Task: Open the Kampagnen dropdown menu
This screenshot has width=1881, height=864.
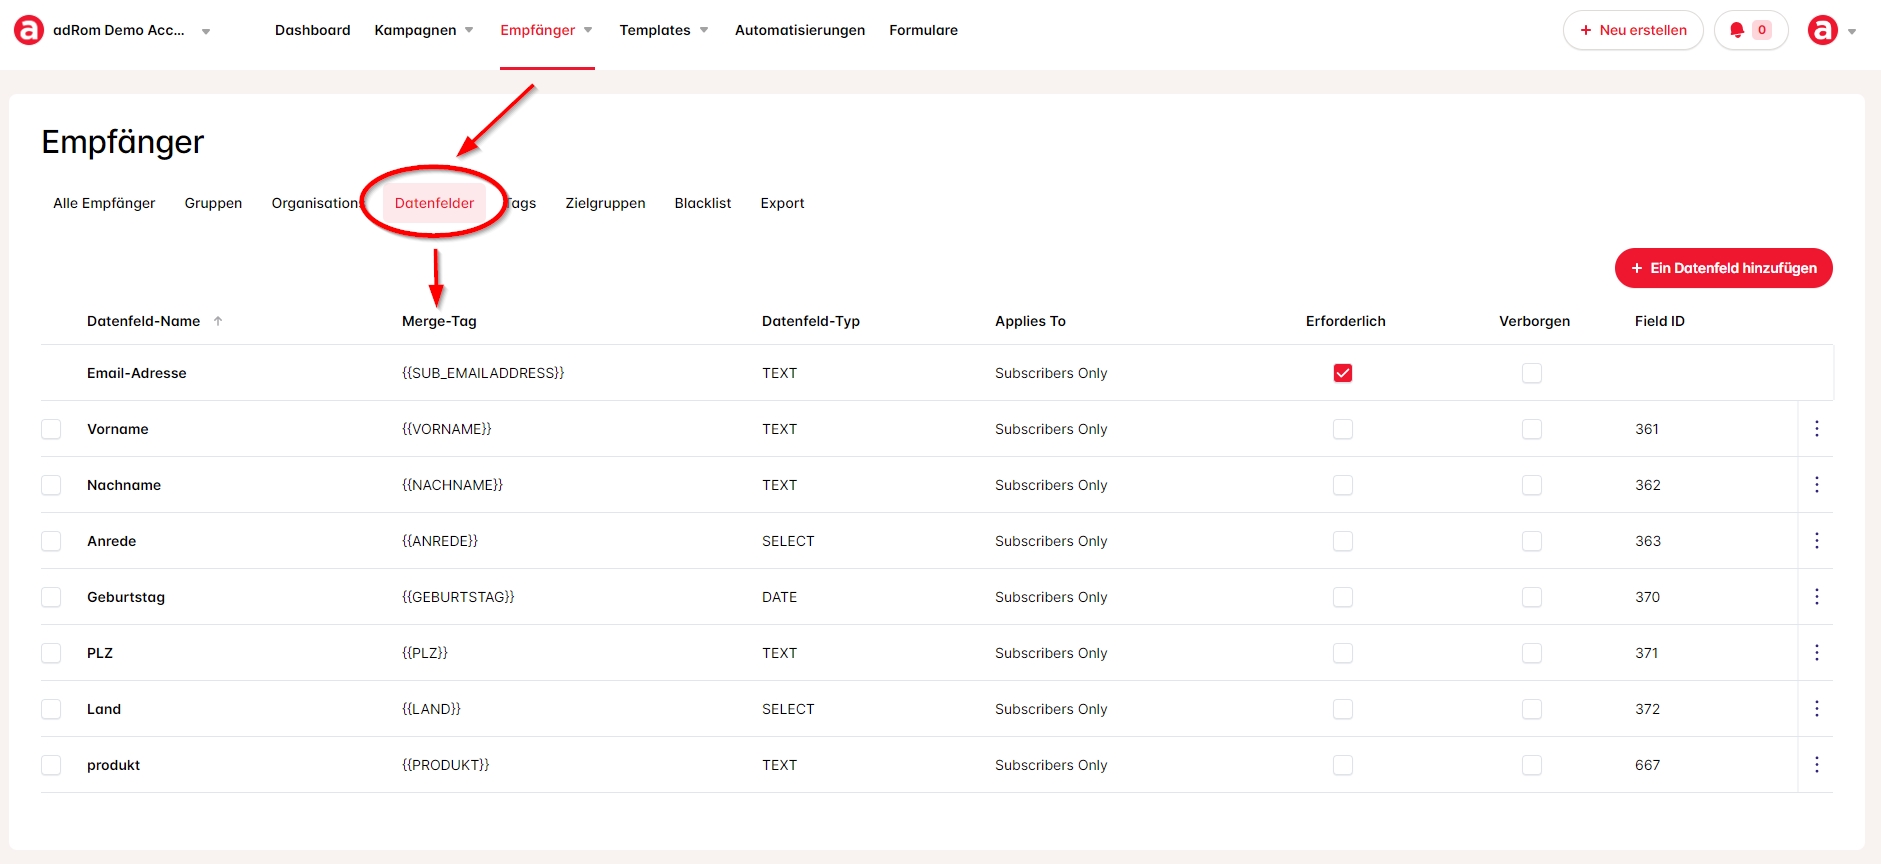Action: 424,30
